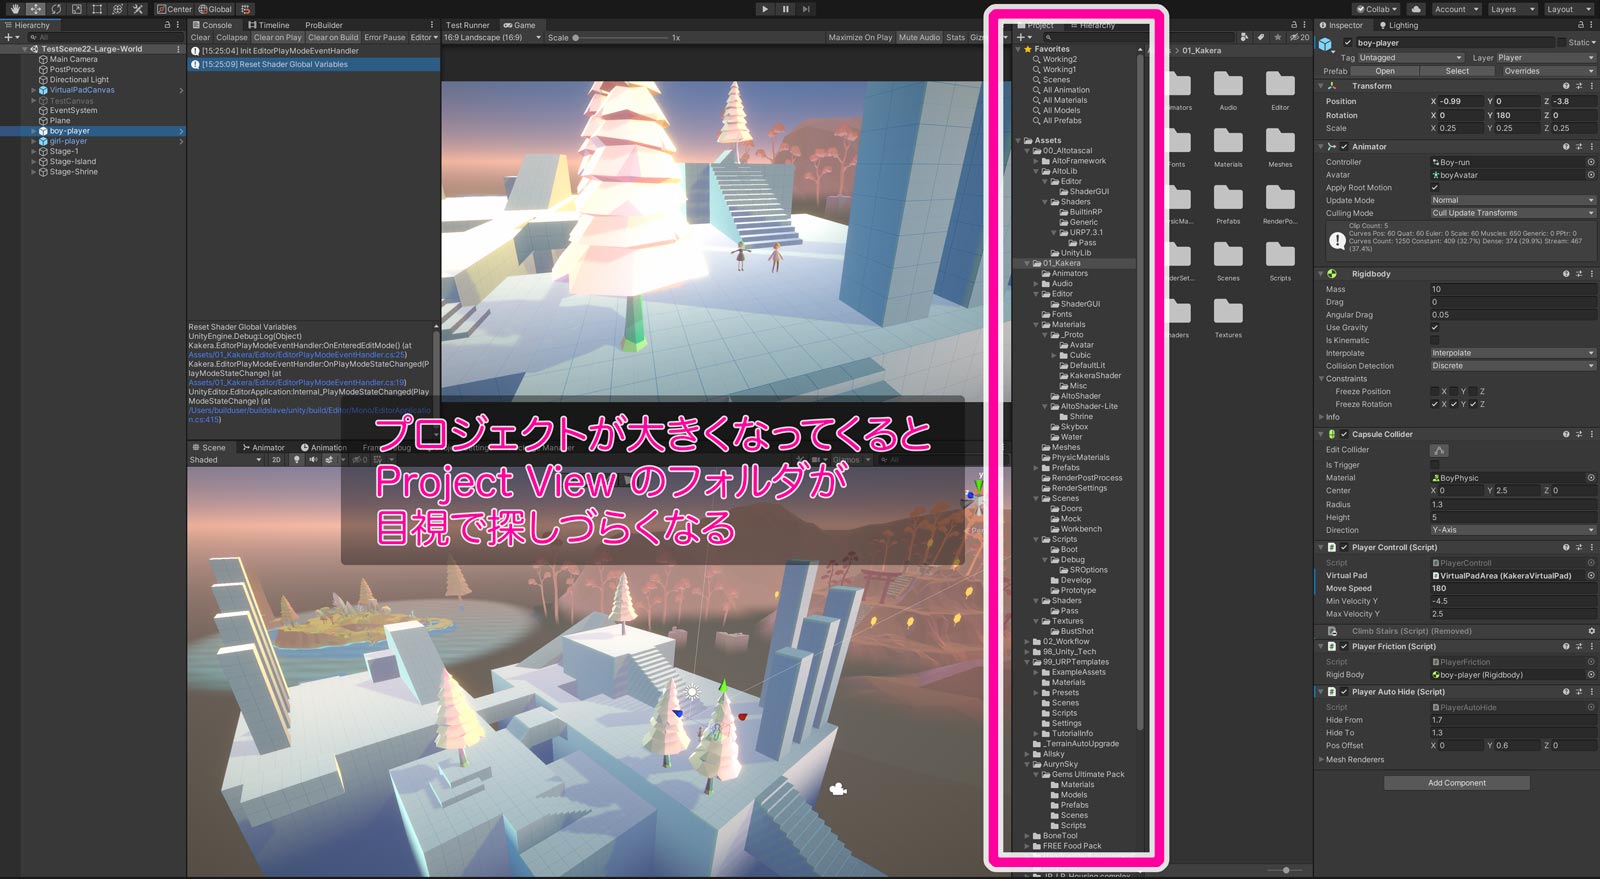
Task: Open the Culling Mode dropdown
Action: (x=1512, y=213)
